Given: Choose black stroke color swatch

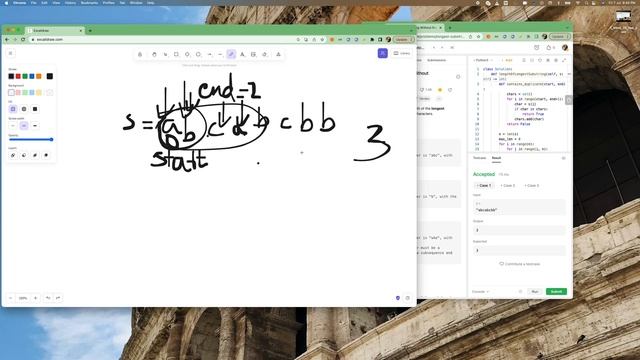Looking at the screenshot, I should point(11,76).
